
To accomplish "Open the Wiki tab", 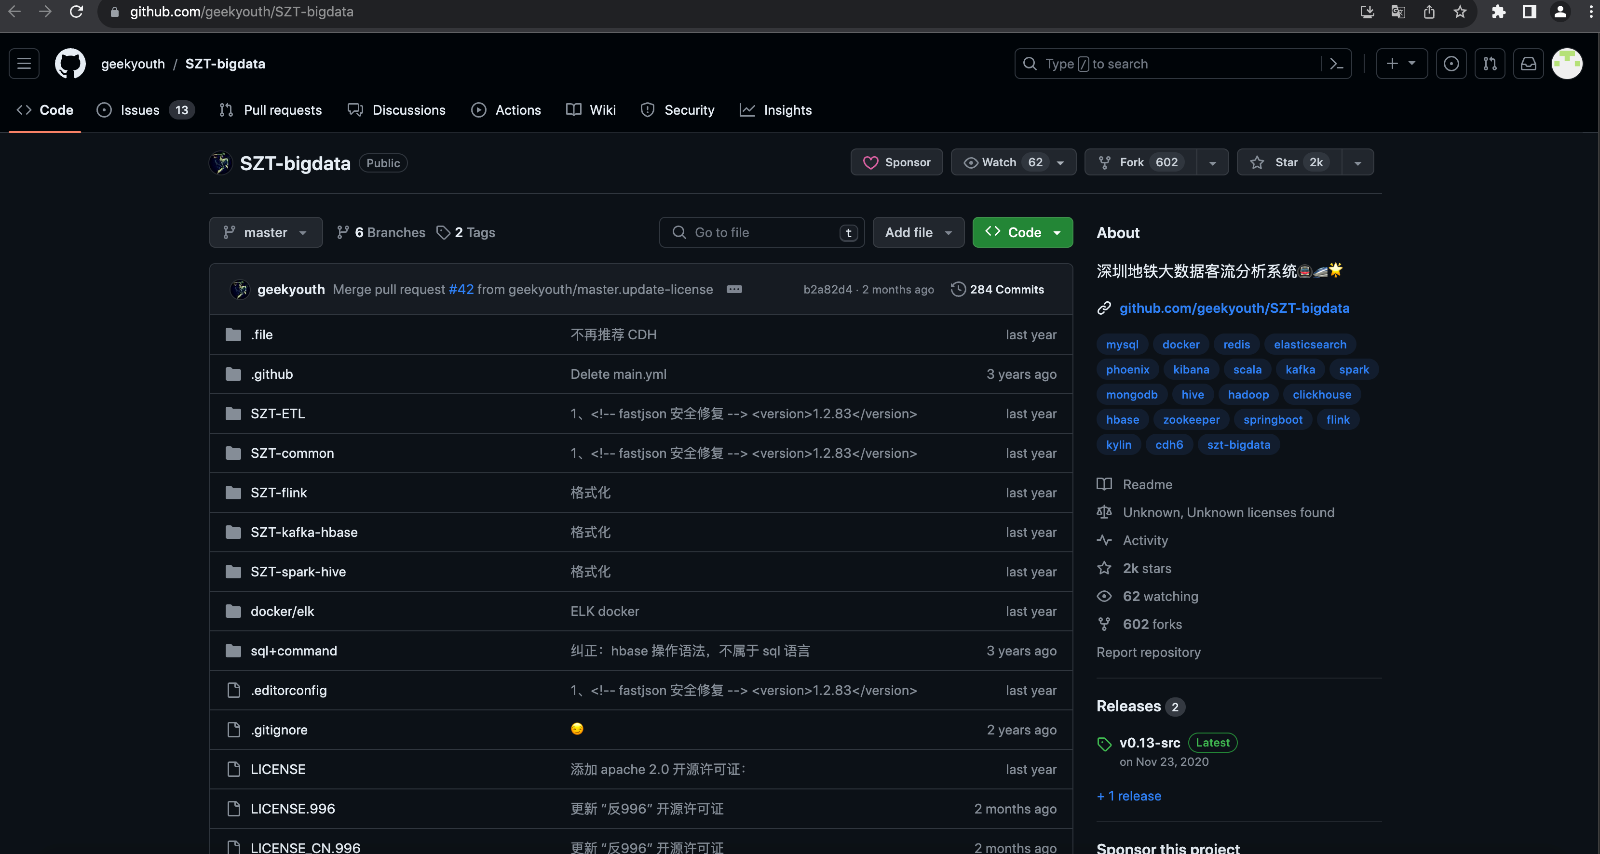I will click(591, 110).
